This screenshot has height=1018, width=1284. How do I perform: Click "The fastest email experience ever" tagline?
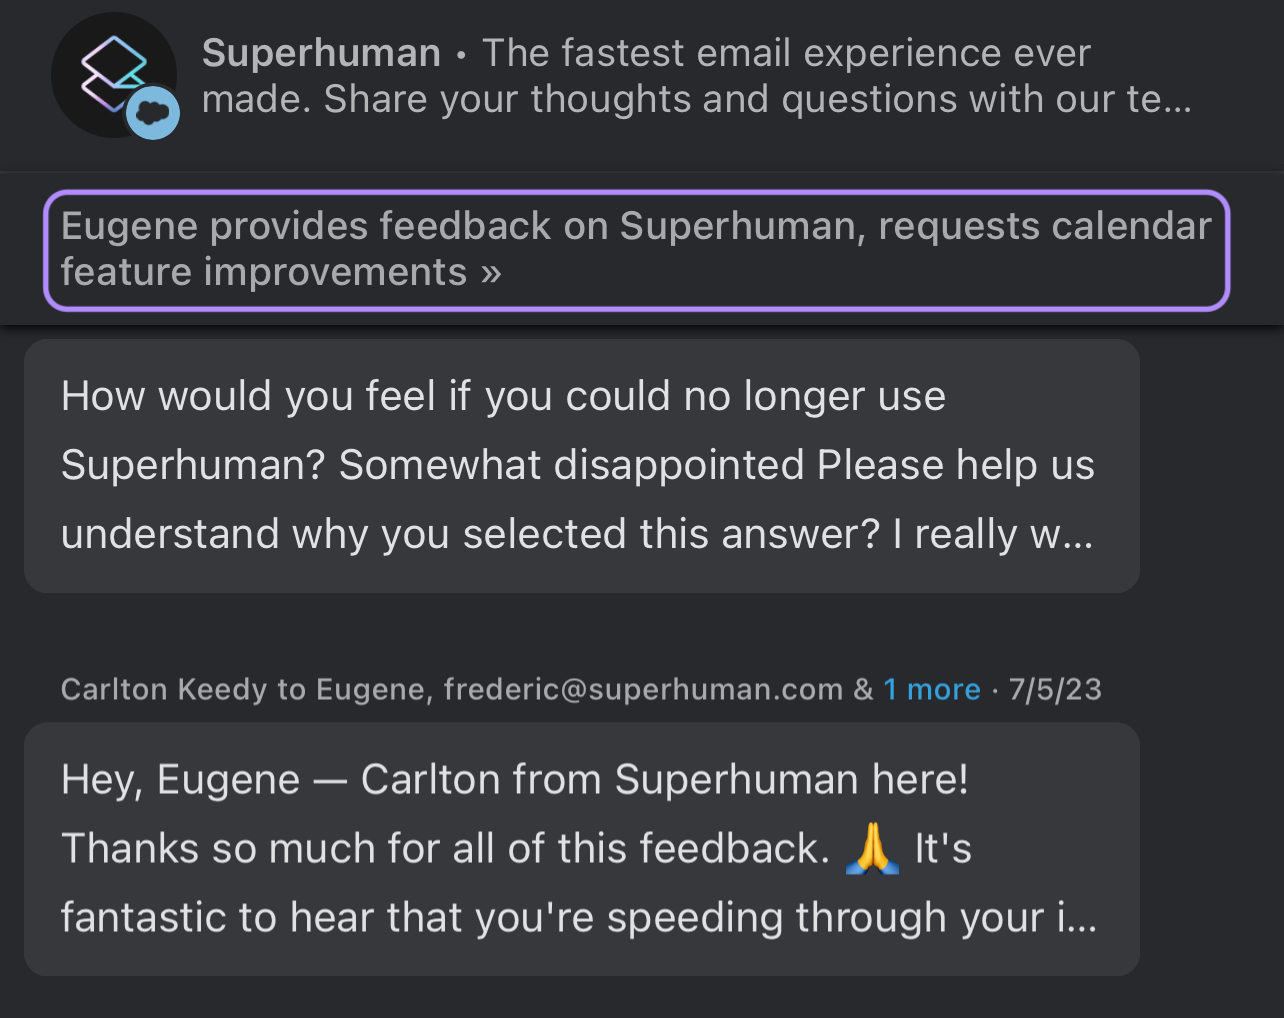click(786, 53)
